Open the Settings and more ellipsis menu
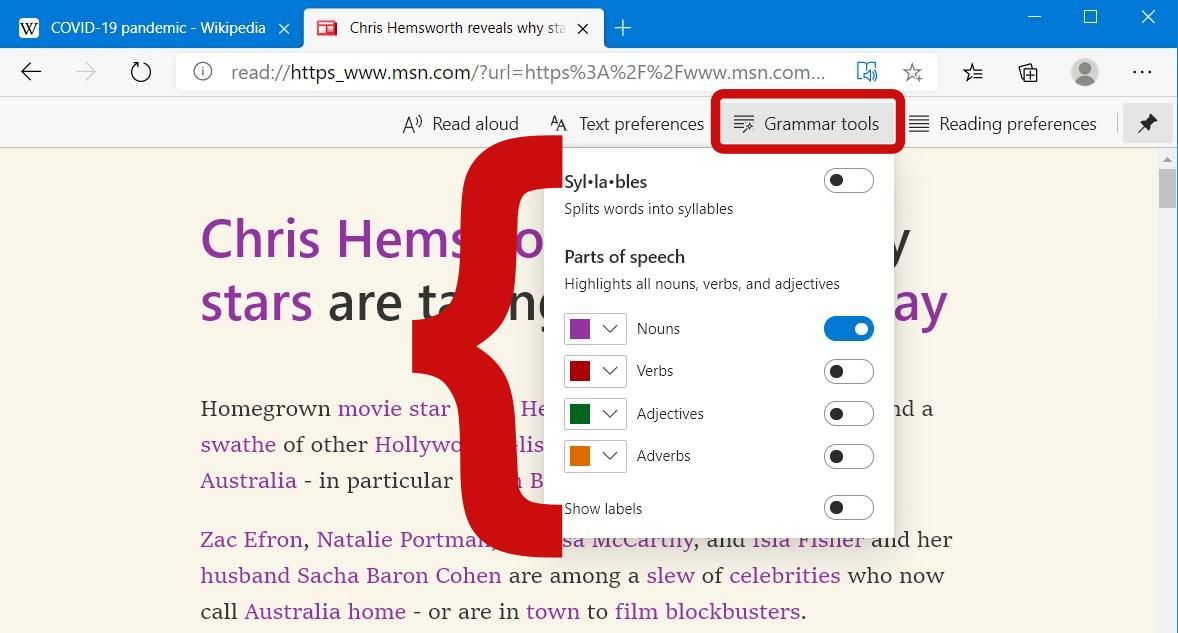Image resolution: width=1178 pixels, height=633 pixels. [x=1142, y=72]
